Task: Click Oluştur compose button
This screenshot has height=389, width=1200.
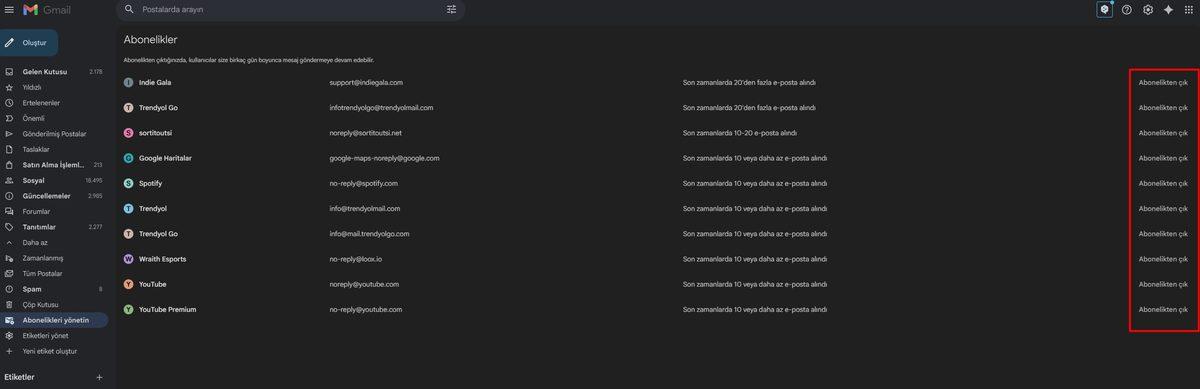Action: (29, 43)
